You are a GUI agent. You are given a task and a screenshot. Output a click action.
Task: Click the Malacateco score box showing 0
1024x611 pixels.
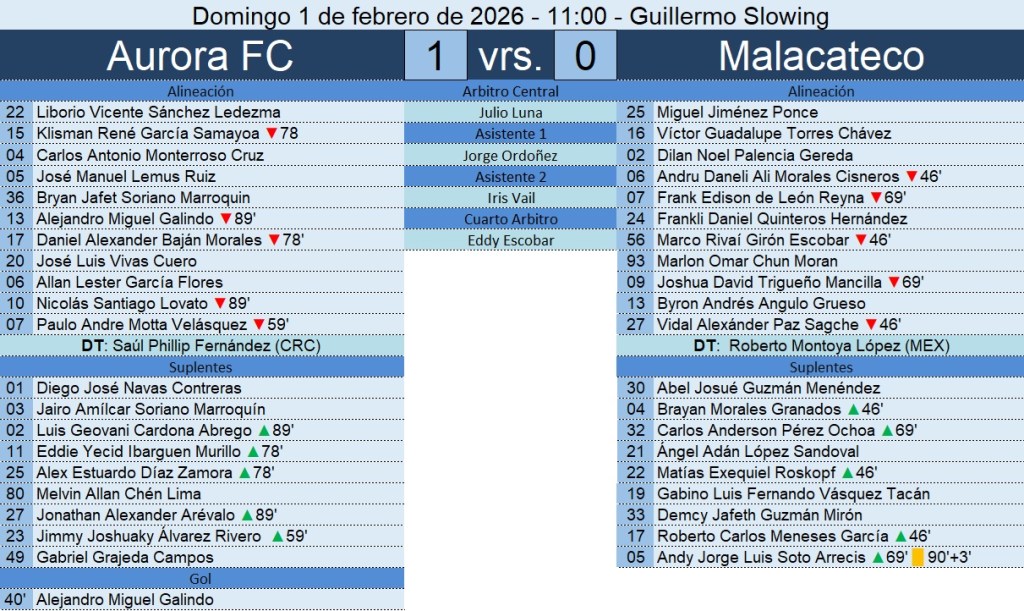pyautogui.click(x=585, y=56)
